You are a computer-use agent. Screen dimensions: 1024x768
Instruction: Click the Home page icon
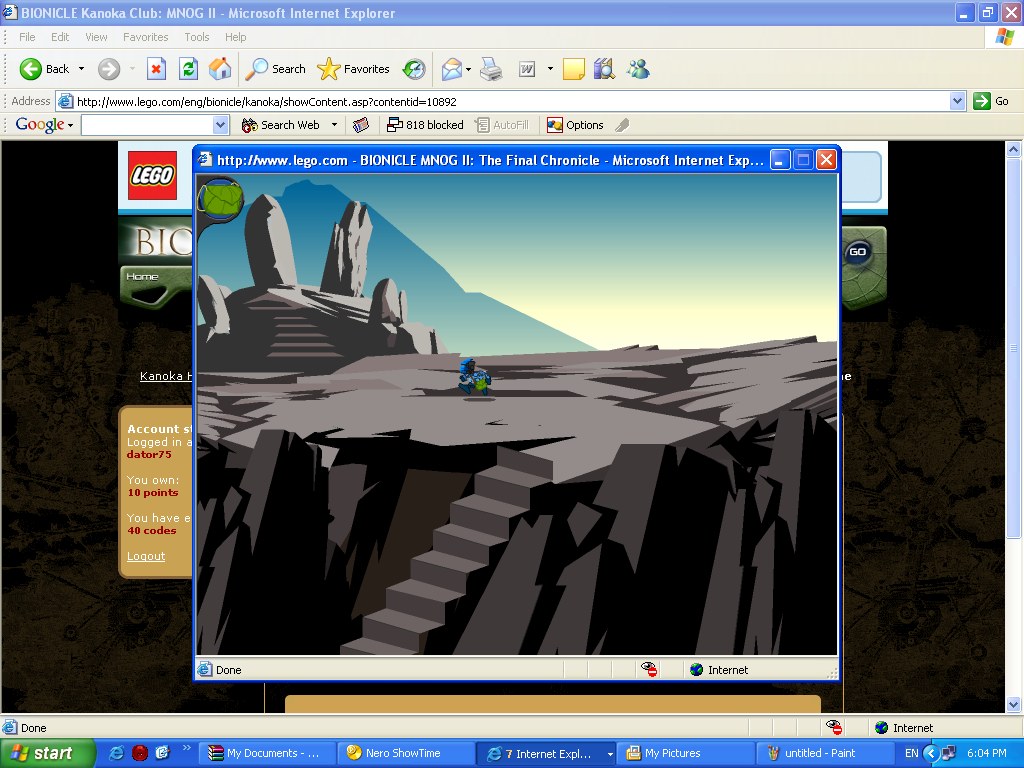tap(220, 69)
